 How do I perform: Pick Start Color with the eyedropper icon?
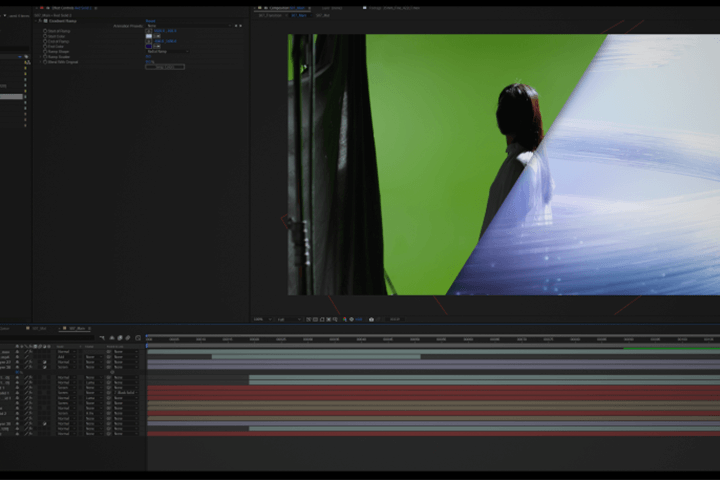pos(158,36)
